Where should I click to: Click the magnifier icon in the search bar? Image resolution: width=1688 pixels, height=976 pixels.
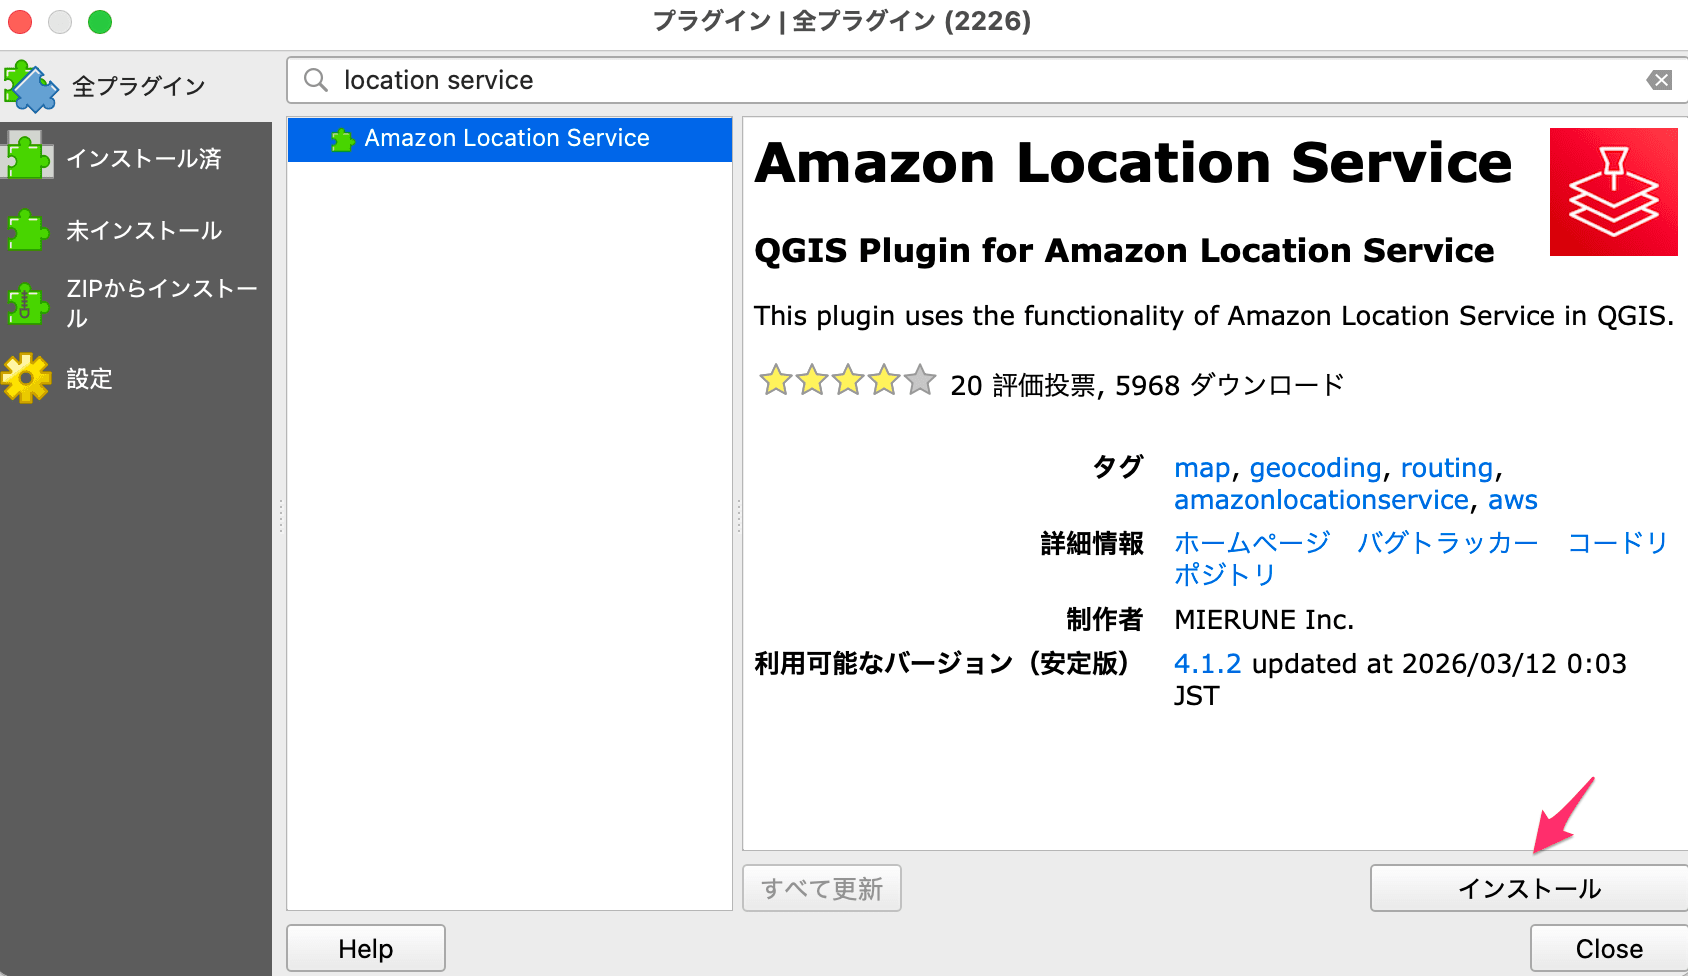coord(315,80)
